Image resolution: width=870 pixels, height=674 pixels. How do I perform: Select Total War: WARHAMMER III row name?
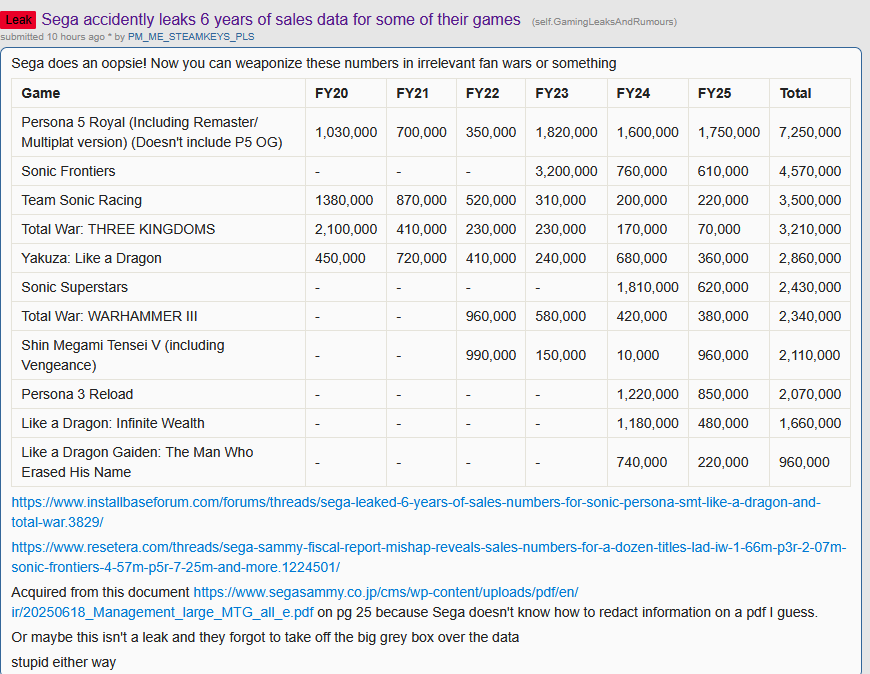109,316
